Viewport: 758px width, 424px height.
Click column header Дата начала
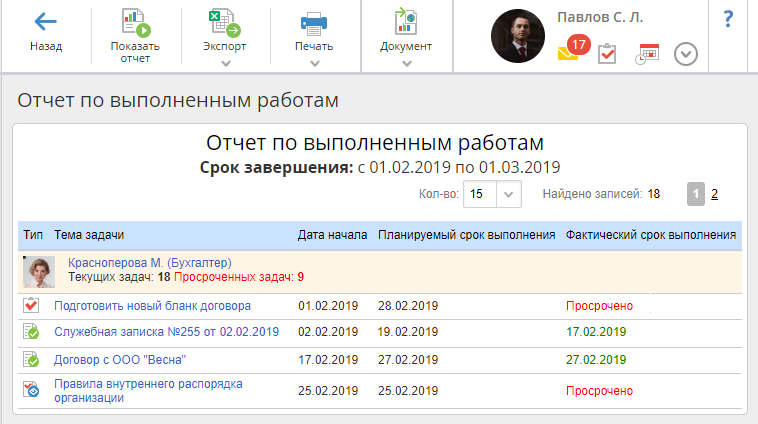332,235
